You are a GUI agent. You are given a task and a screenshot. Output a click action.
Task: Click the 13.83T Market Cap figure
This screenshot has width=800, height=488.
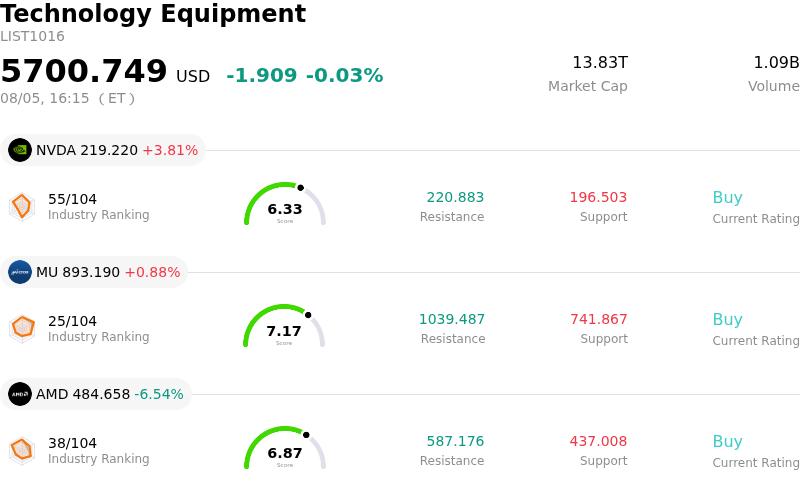pos(600,62)
